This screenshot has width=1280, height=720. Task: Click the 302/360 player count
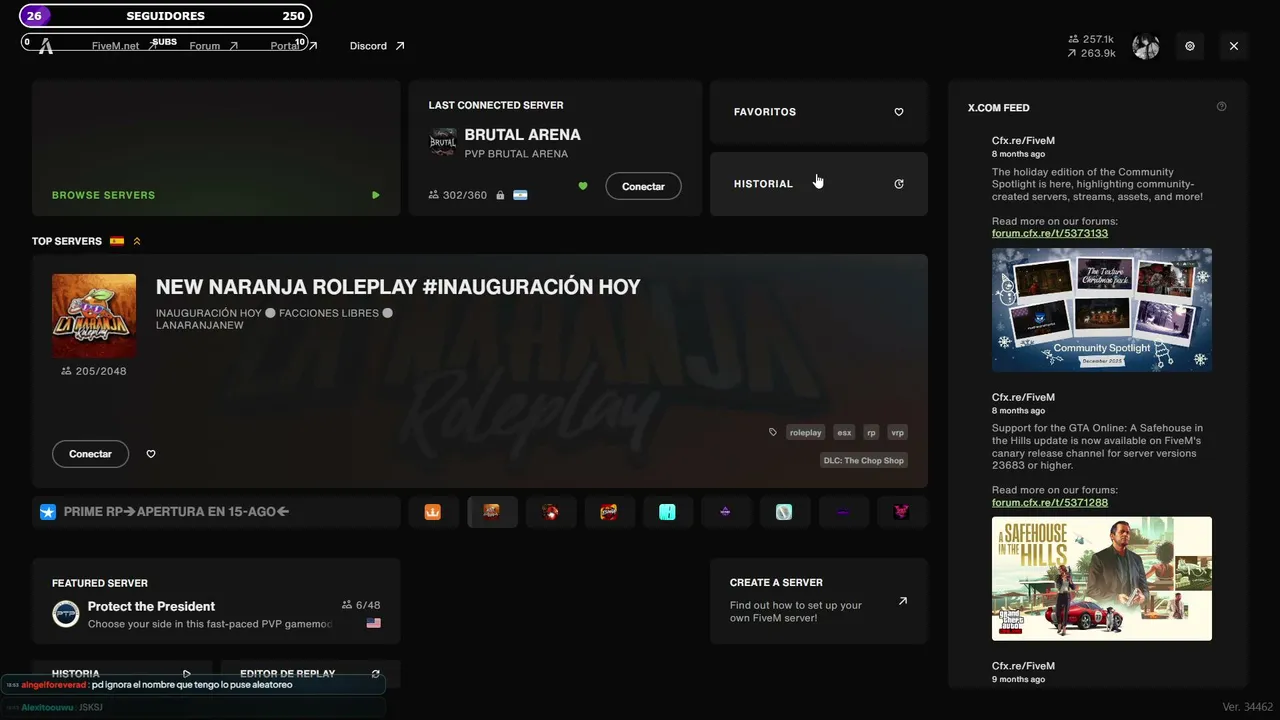click(x=457, y=195)
